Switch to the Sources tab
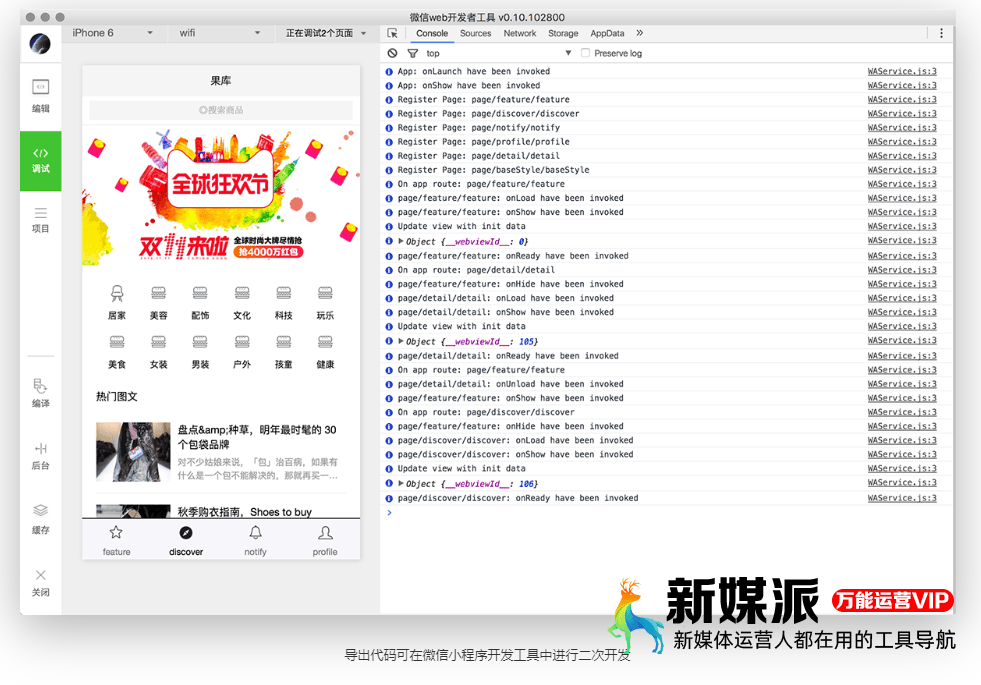Viewport: 981px width, 685px height. click(x=475, y=33)
